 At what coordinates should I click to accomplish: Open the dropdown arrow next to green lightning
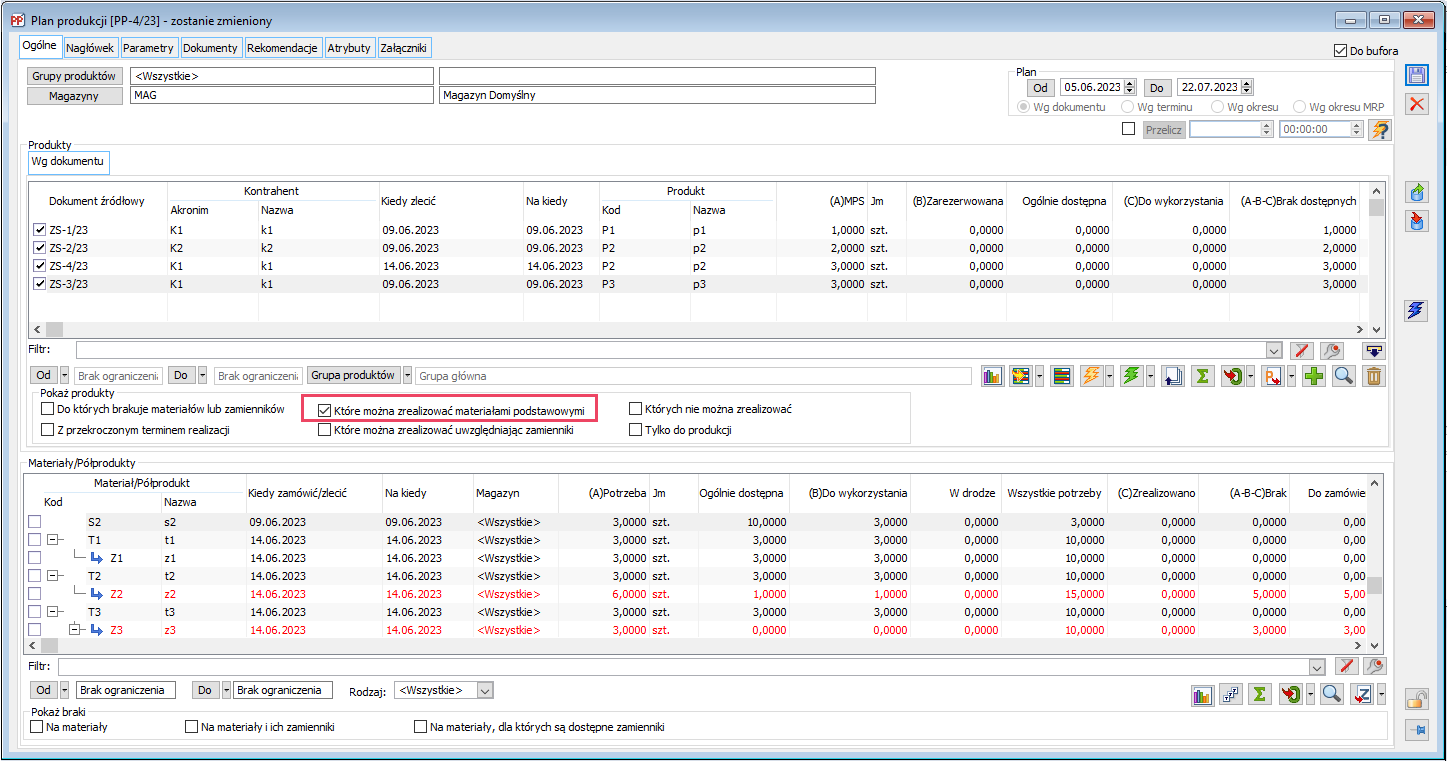pyautogui.click(x=1150, y=376)
